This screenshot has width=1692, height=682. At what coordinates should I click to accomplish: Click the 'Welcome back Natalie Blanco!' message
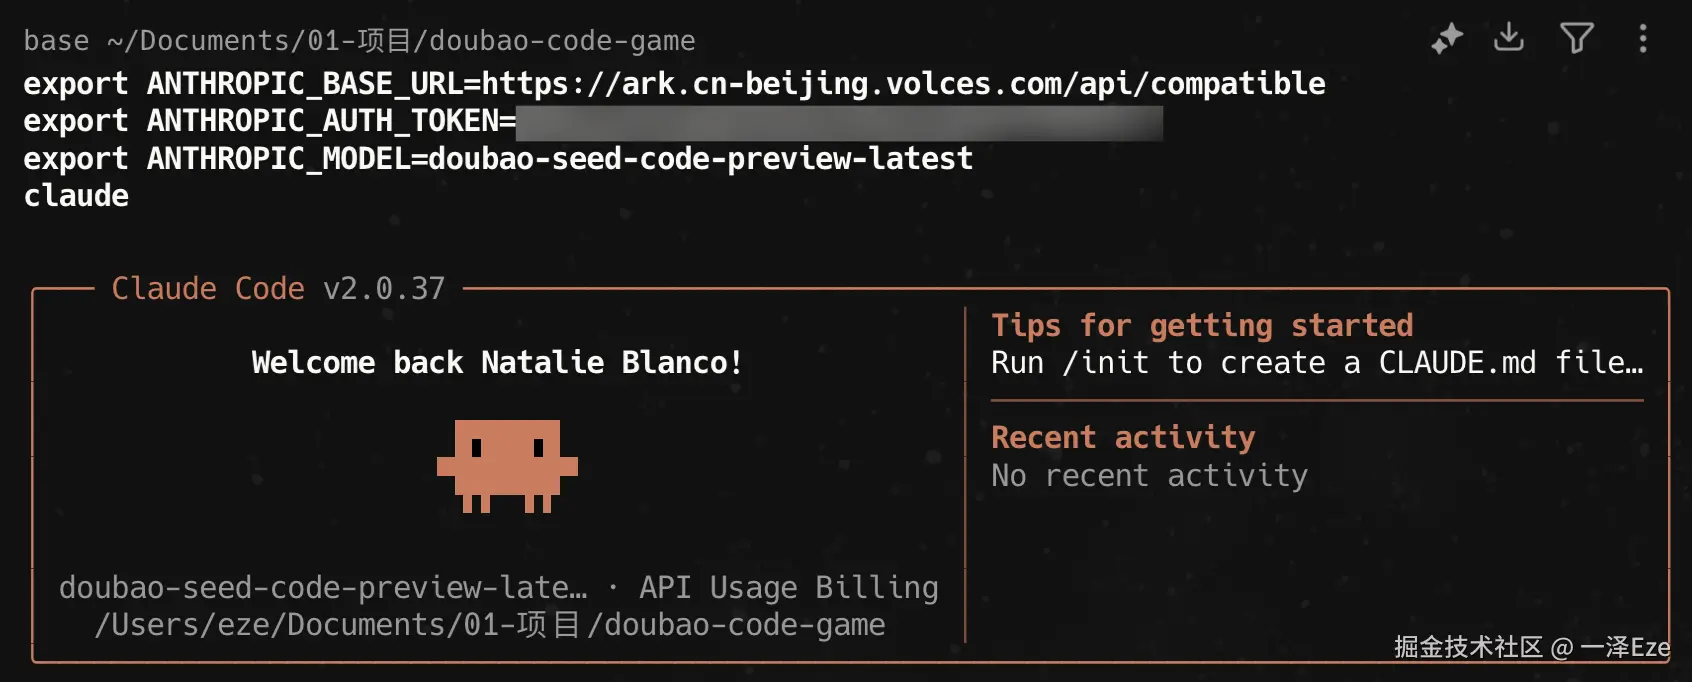point(497,362)
